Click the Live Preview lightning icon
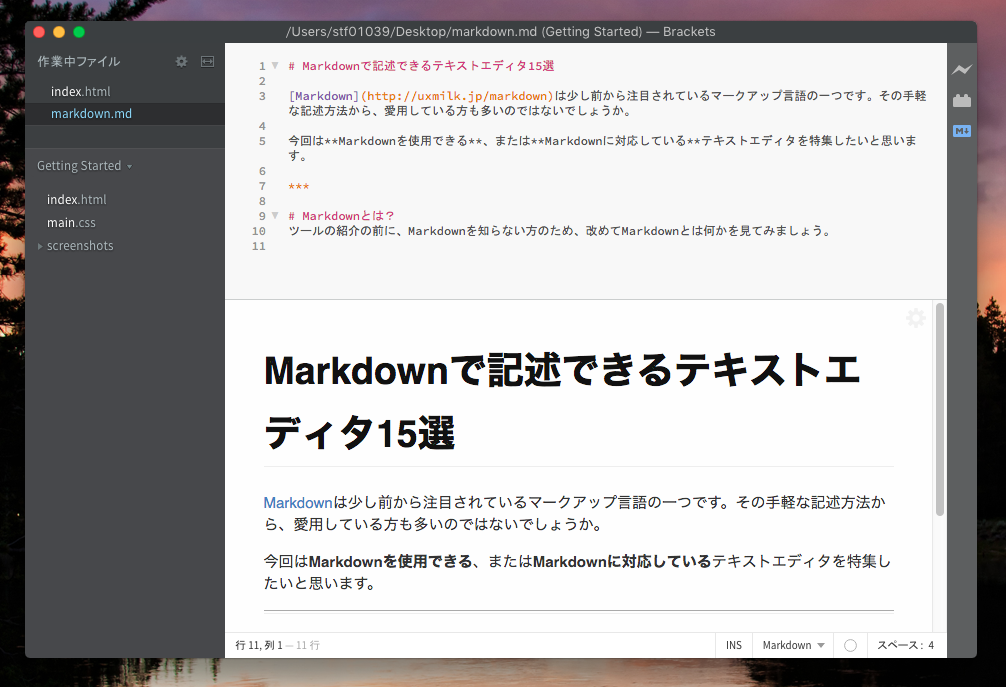The width and height of the screenshot is (1006, 687). click(962, 69)
